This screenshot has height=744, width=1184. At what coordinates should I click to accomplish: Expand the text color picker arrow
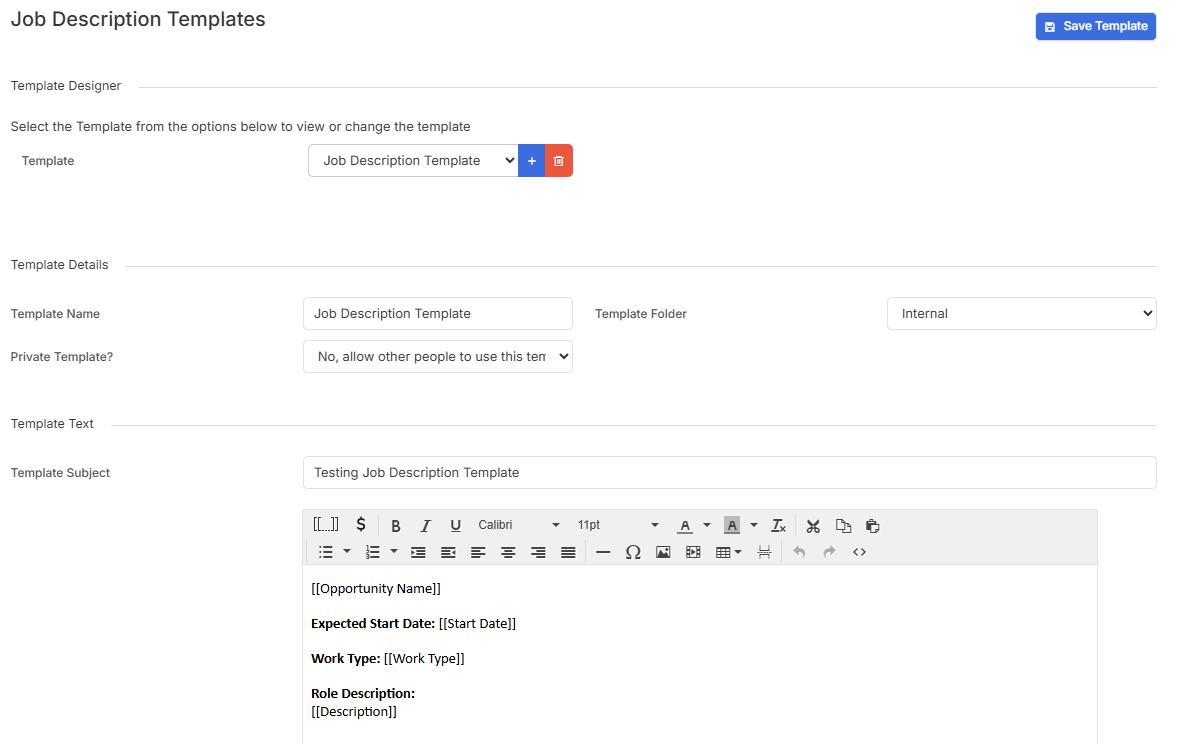click(707, 525)
